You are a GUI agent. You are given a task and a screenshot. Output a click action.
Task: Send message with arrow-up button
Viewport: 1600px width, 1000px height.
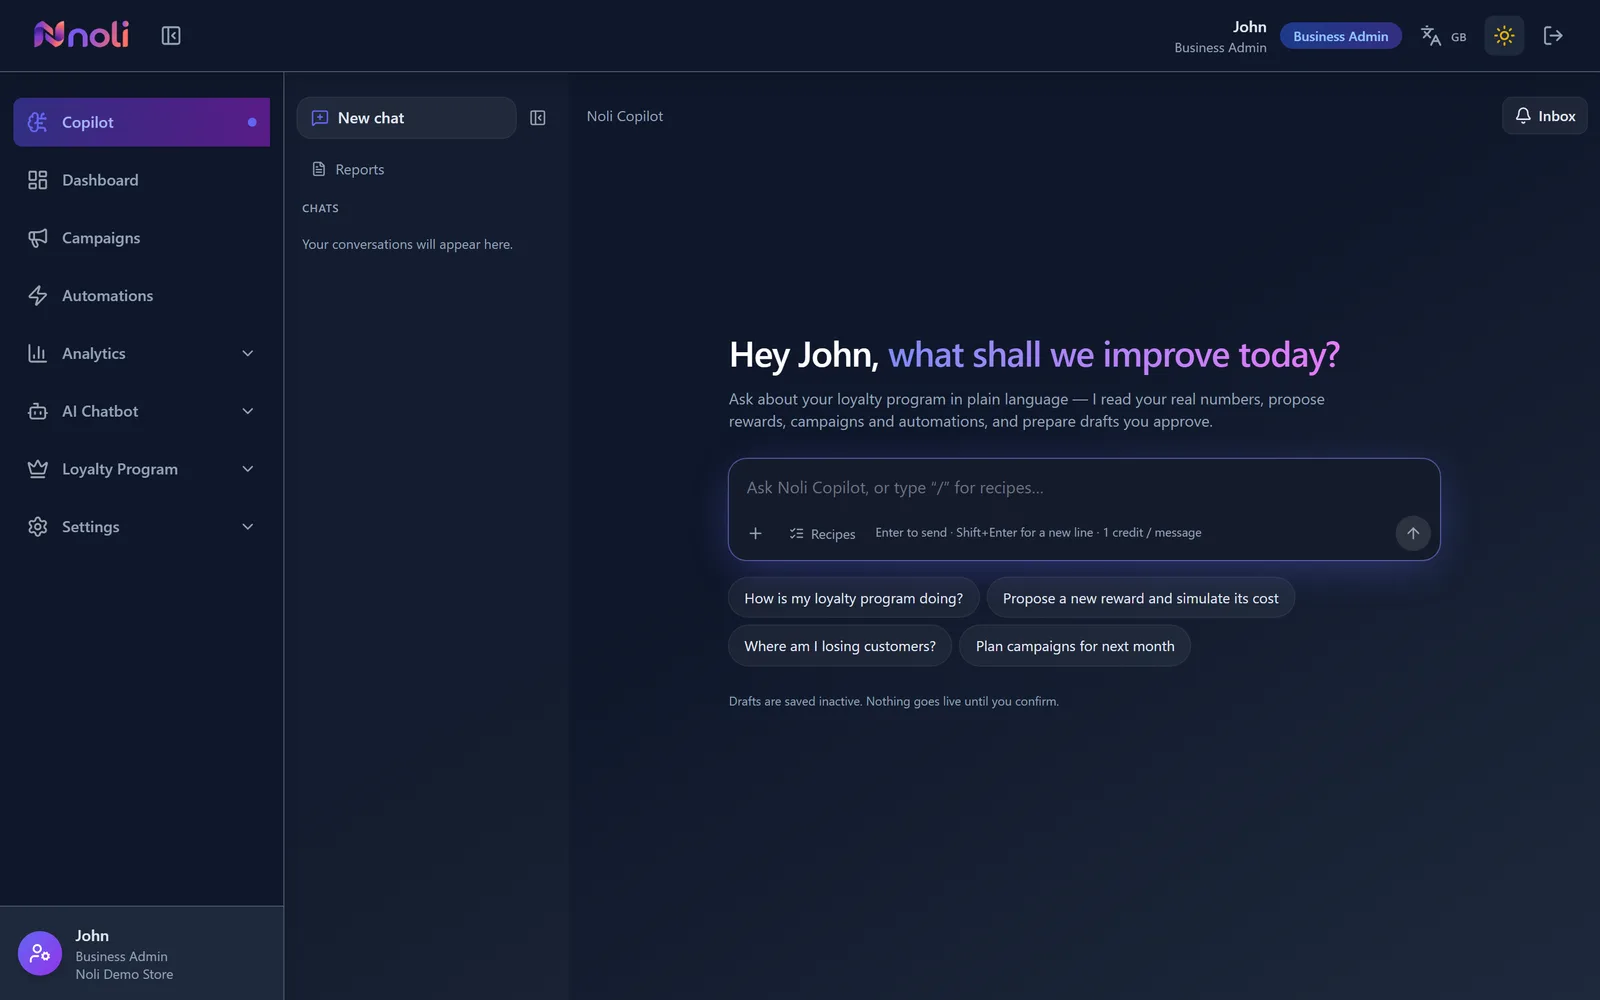[1413, 533]
